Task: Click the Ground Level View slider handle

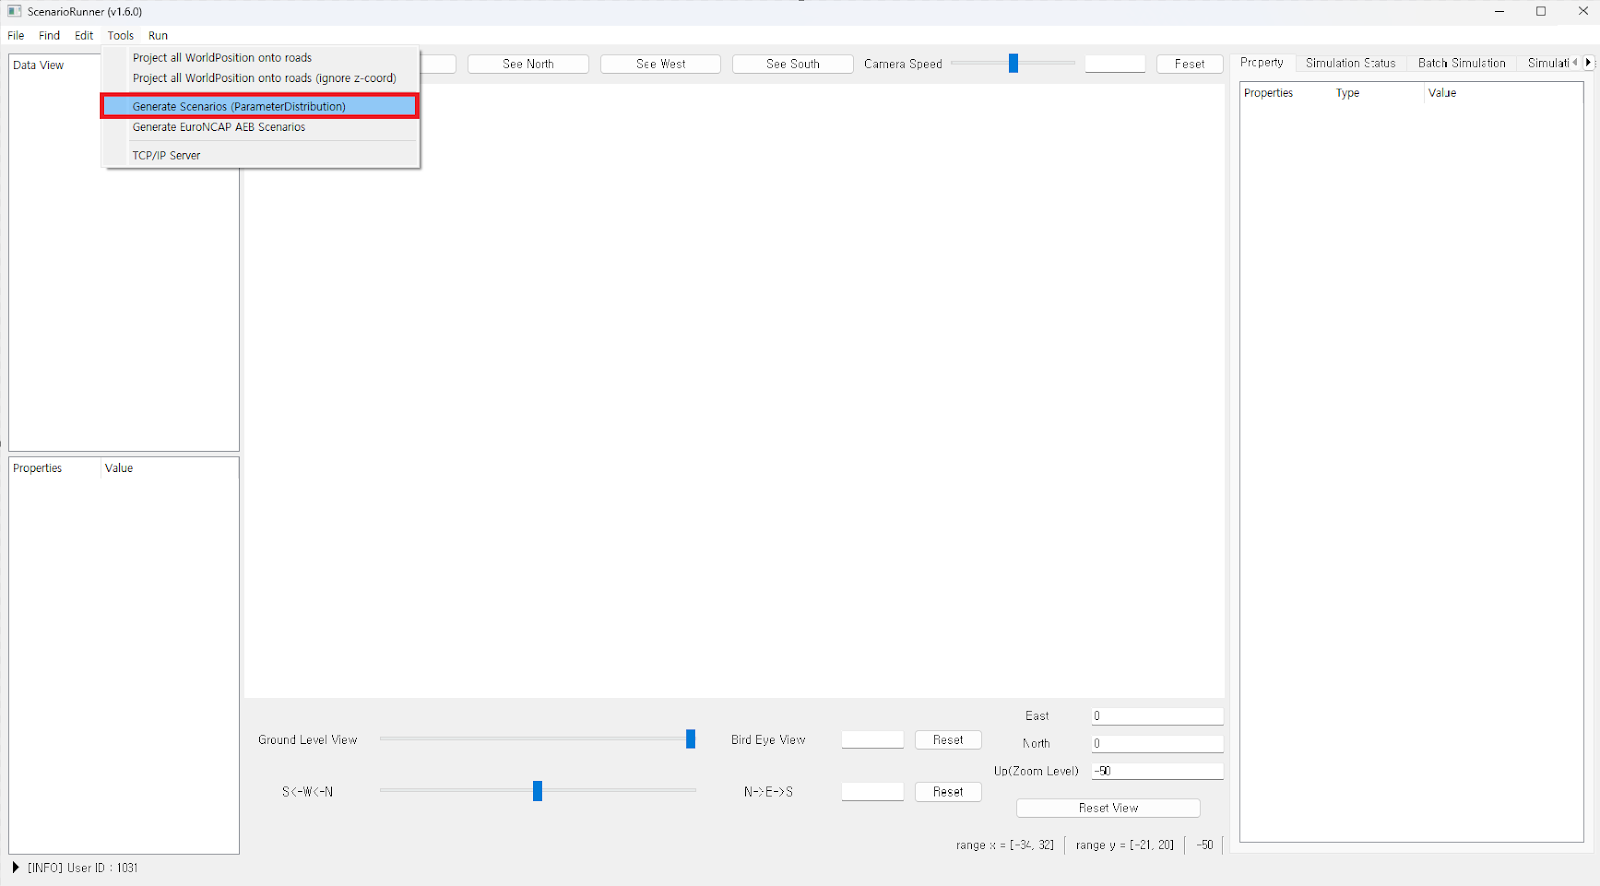Action: pyautogui.click(x=690, y=739)
